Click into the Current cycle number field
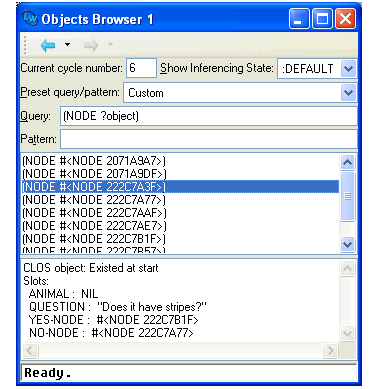Image resolution: width=379 pixels, height=389 pixels. point(141,68)
